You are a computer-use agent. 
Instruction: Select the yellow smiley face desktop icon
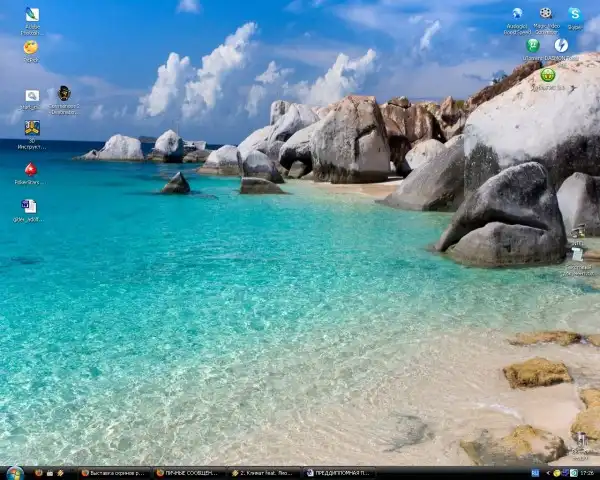(31, 47)
